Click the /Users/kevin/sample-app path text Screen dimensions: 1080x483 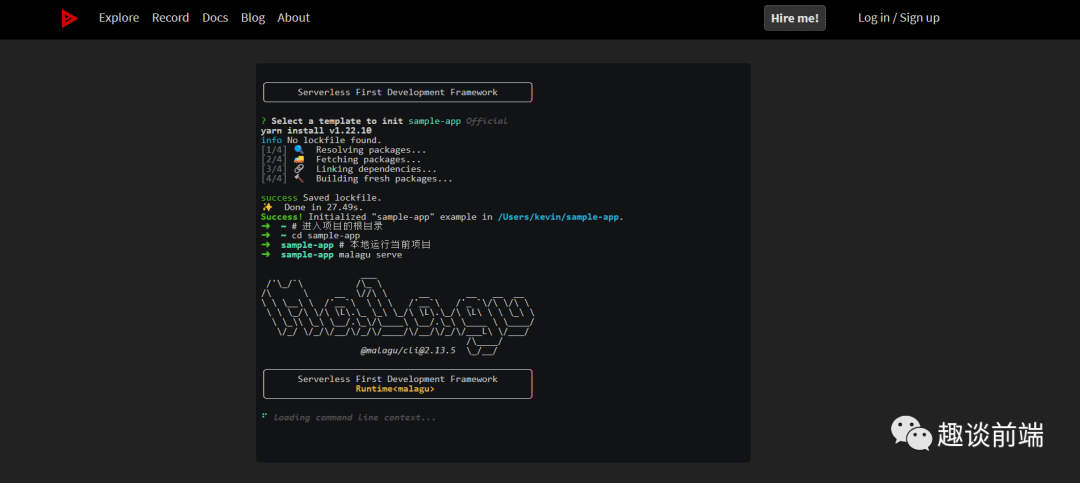(559, 216)
